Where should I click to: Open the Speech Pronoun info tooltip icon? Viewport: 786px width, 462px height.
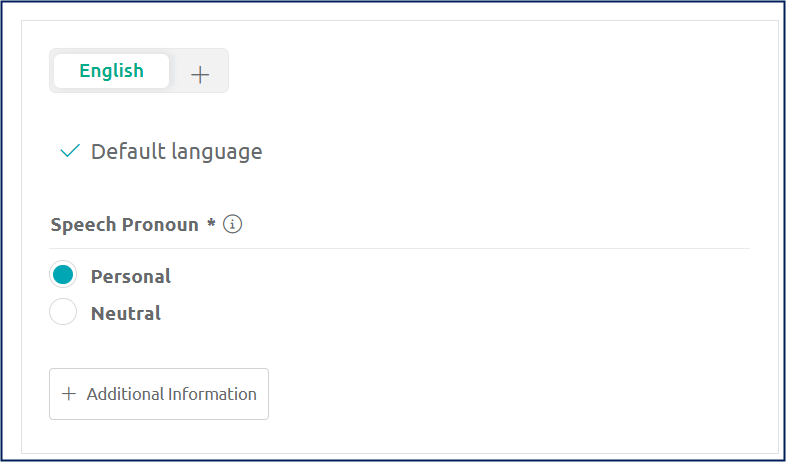pyautogui.click(x=232, y=224)
